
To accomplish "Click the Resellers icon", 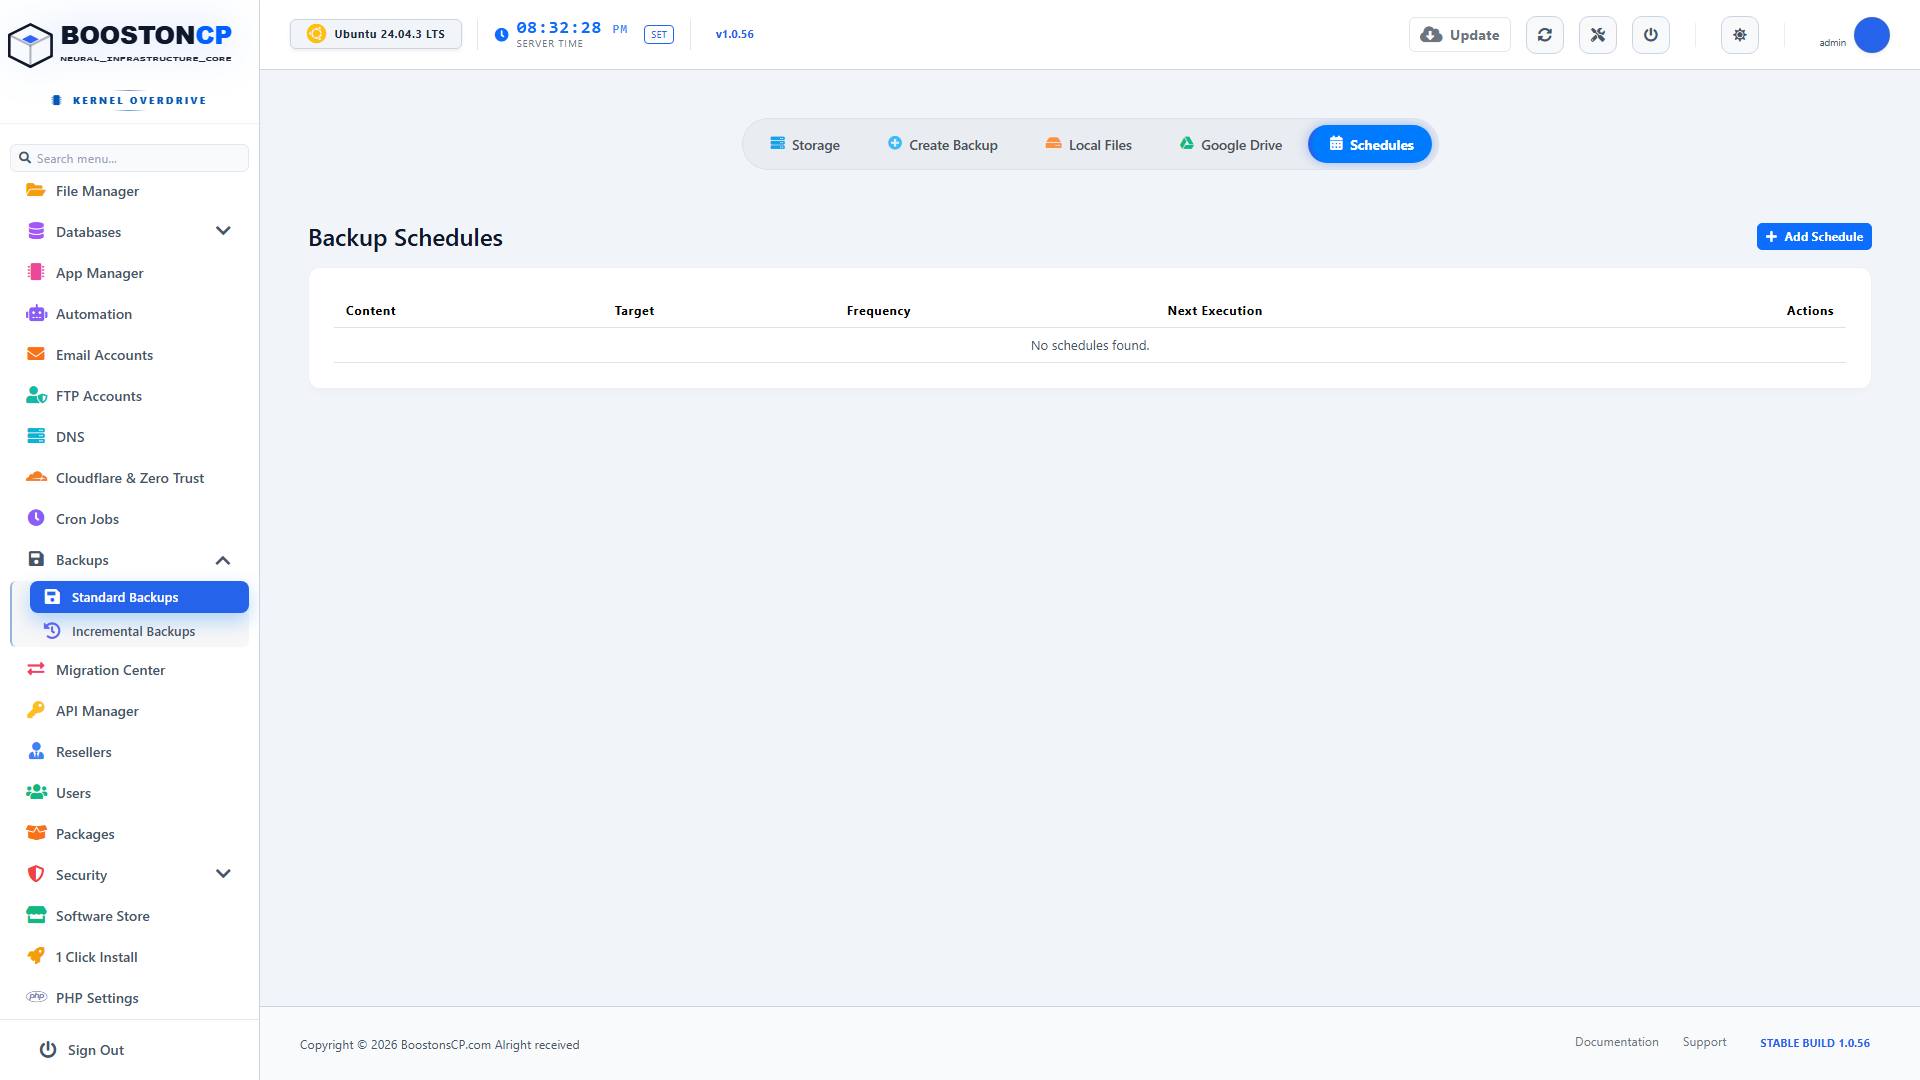I will click(x=36, y=751).
